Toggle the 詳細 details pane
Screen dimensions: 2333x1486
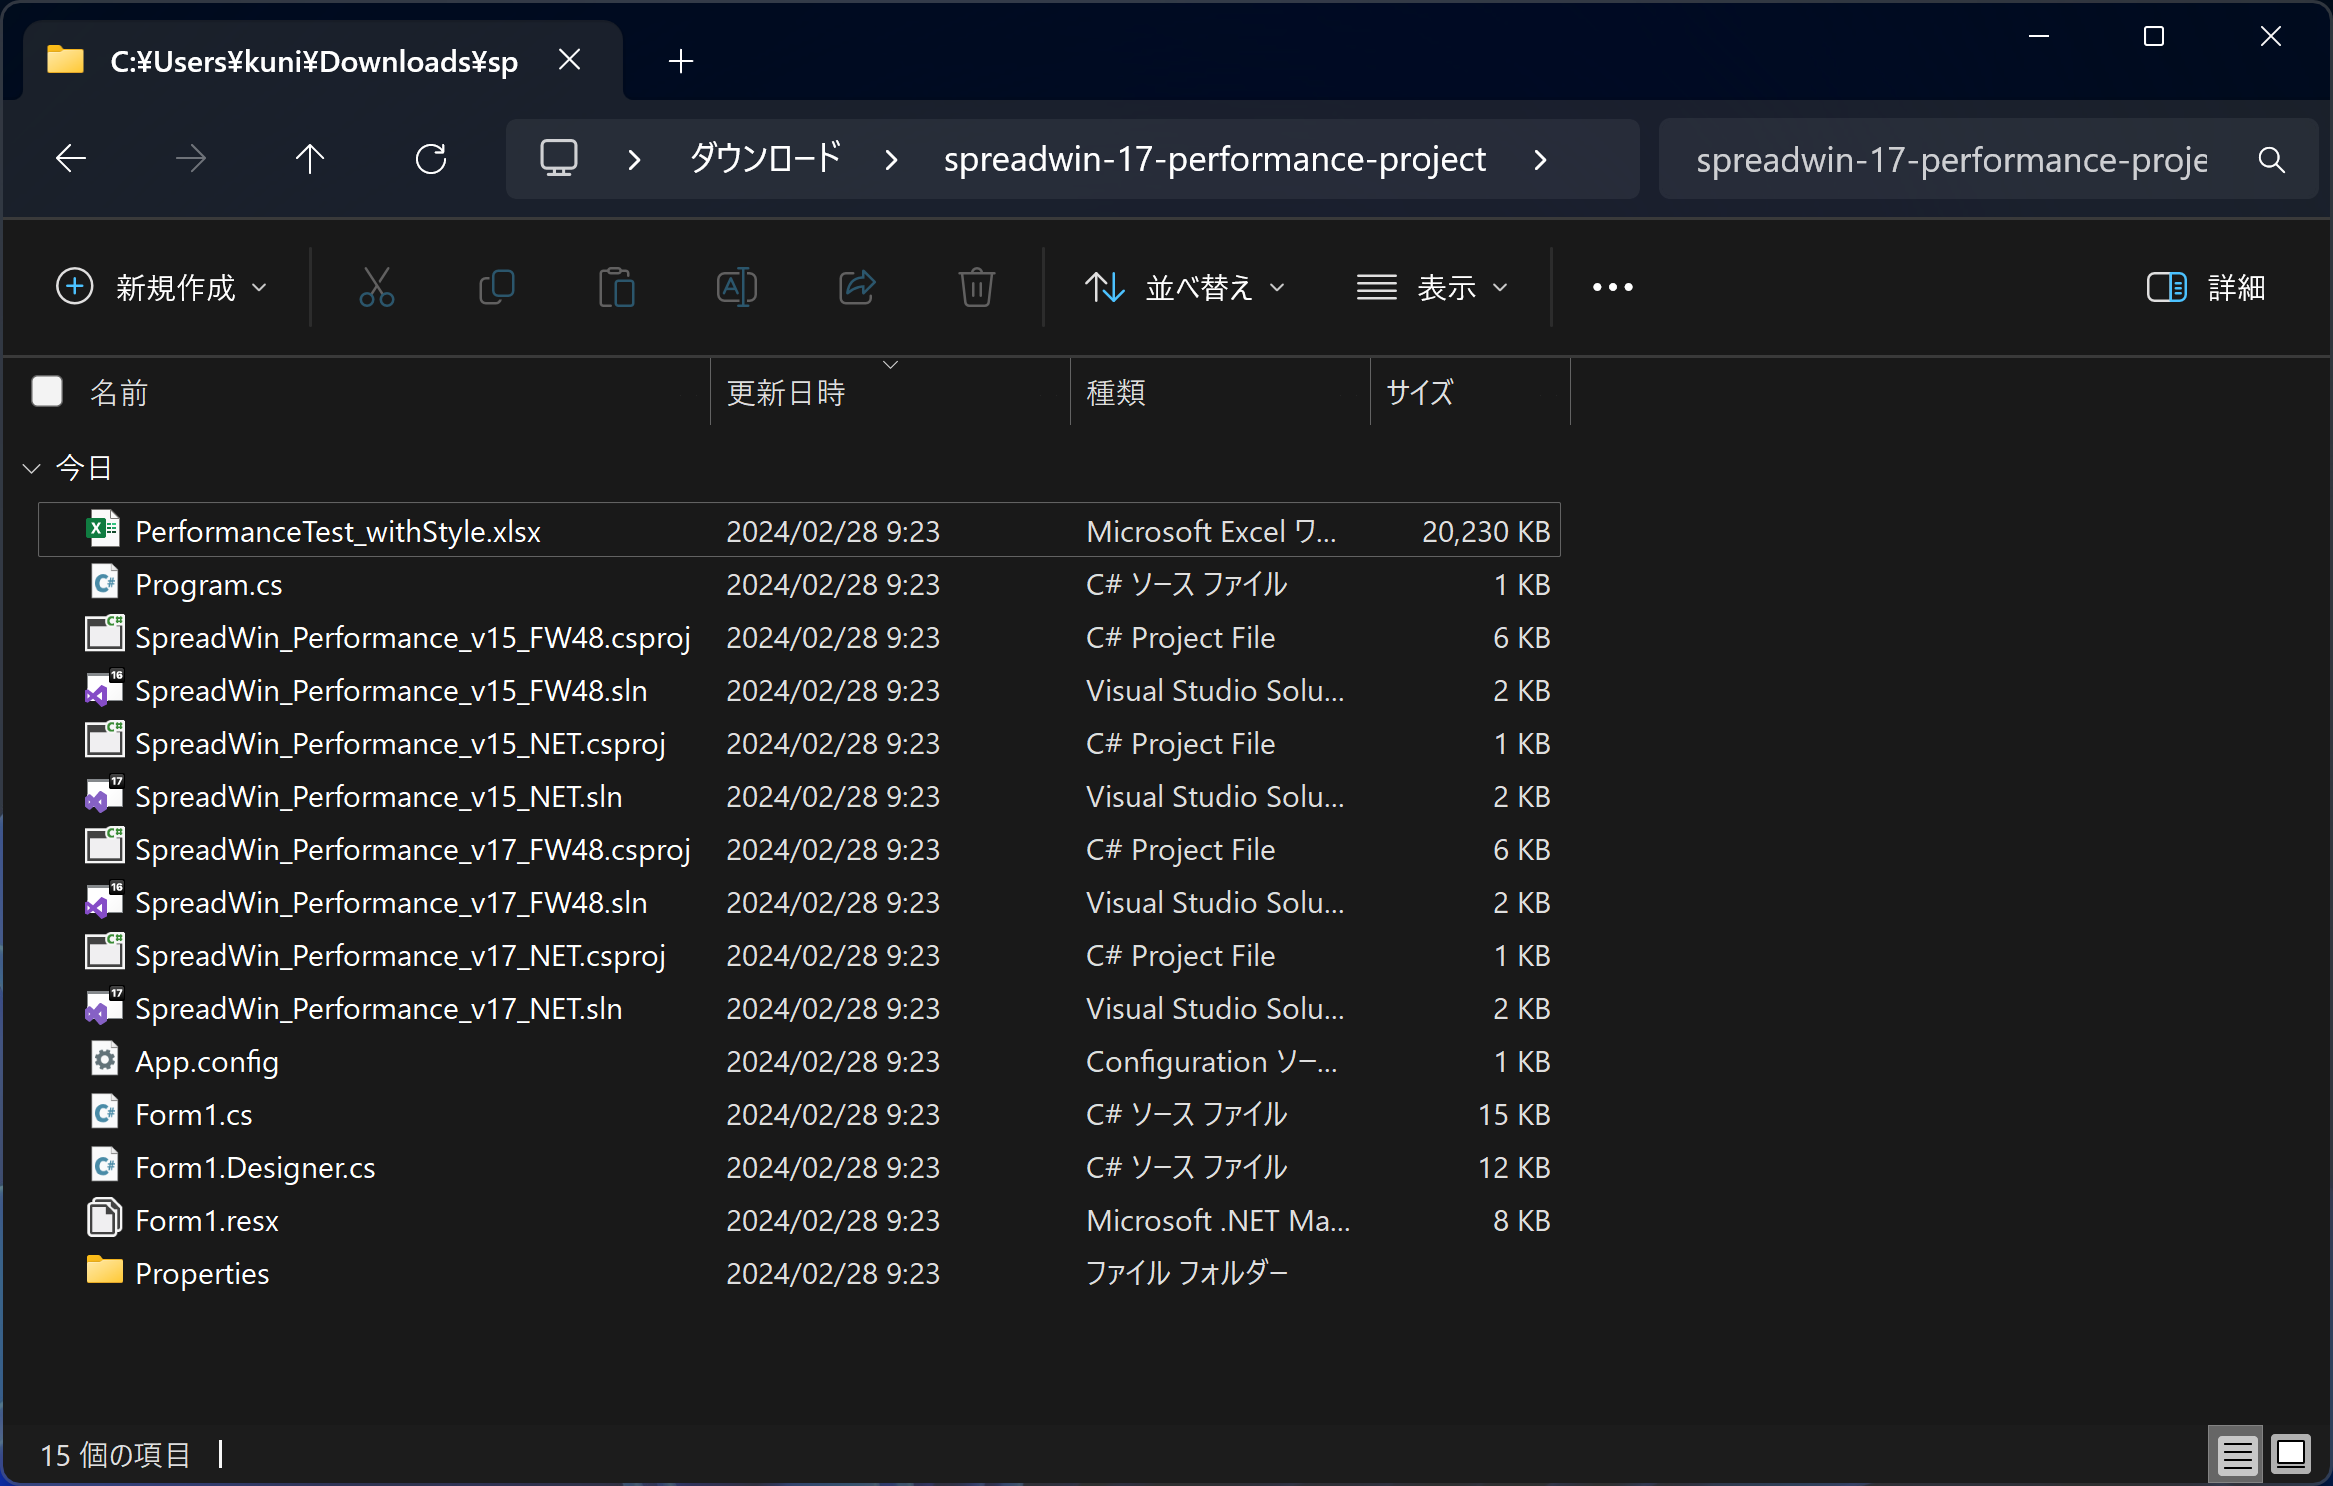2205,287
